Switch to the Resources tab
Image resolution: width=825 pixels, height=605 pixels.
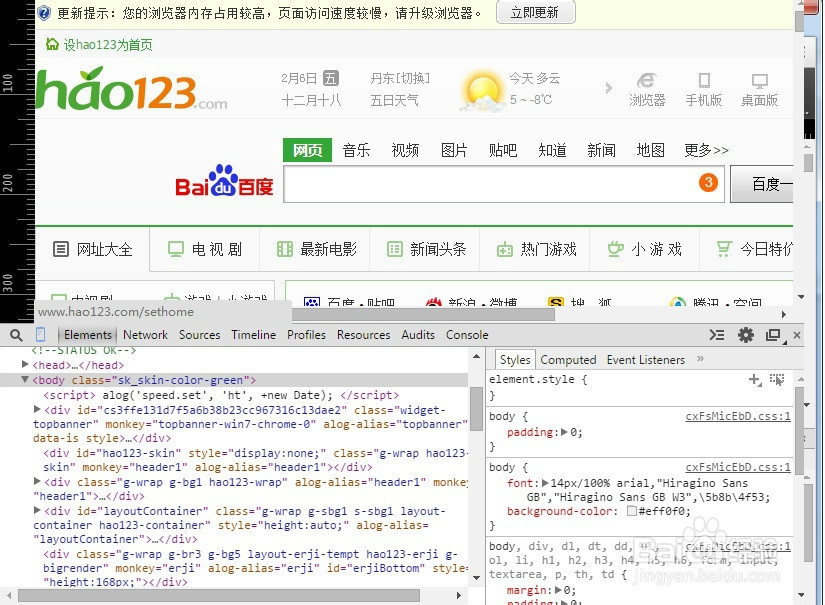(x=364, y=335)
